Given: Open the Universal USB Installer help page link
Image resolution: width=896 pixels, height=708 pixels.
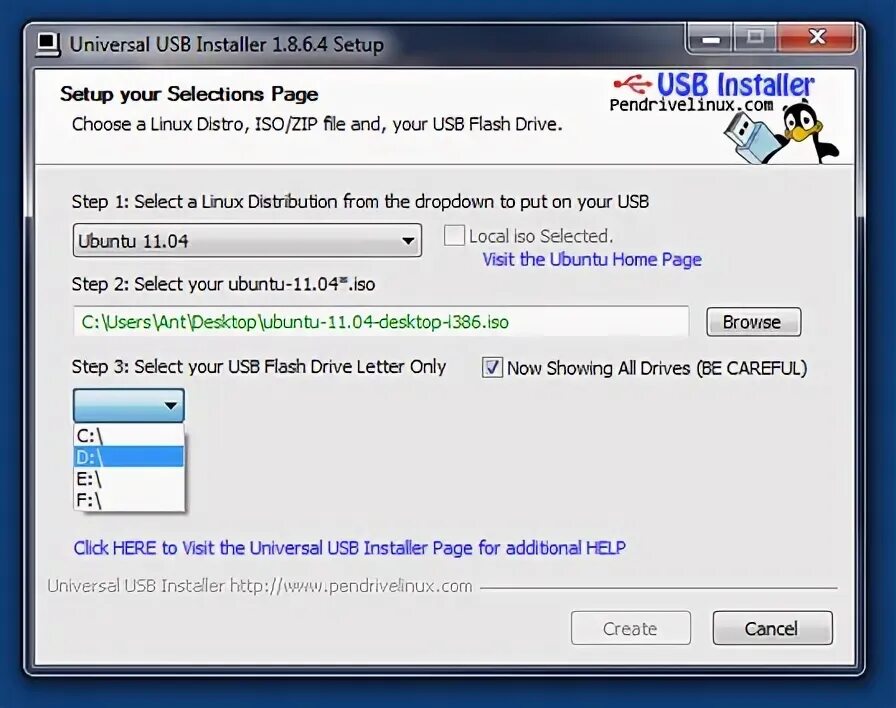Looking at the screenshot, I should point(349,547).
